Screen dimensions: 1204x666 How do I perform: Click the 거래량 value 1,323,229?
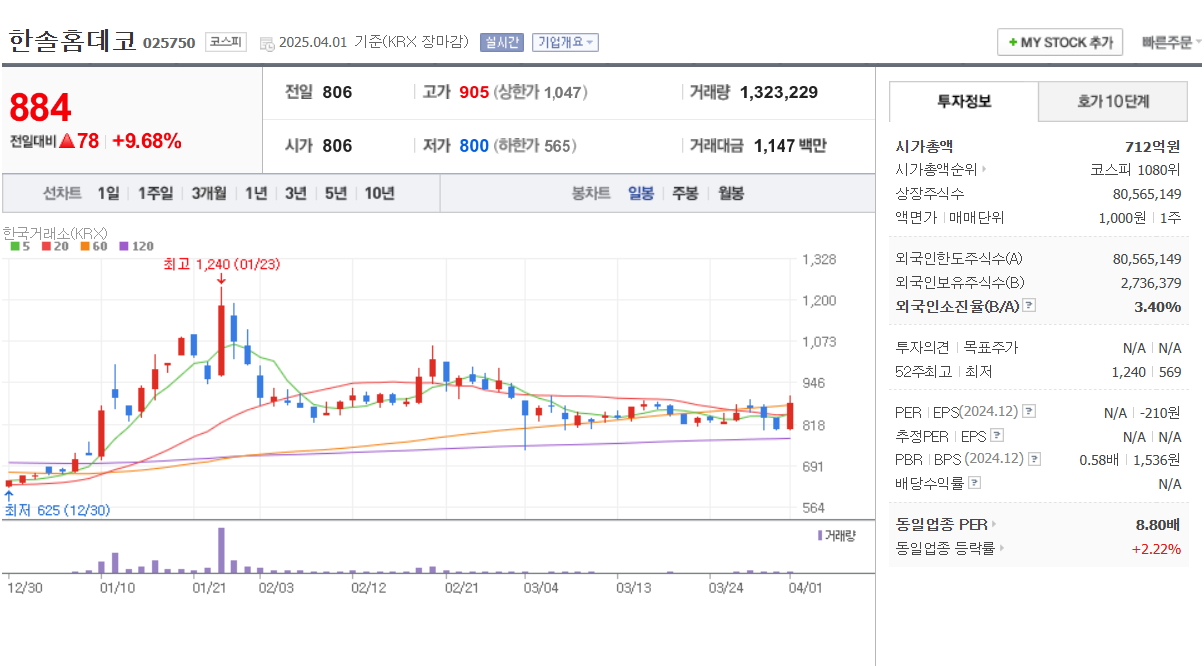pyautogui.click(x=779, y=92)
